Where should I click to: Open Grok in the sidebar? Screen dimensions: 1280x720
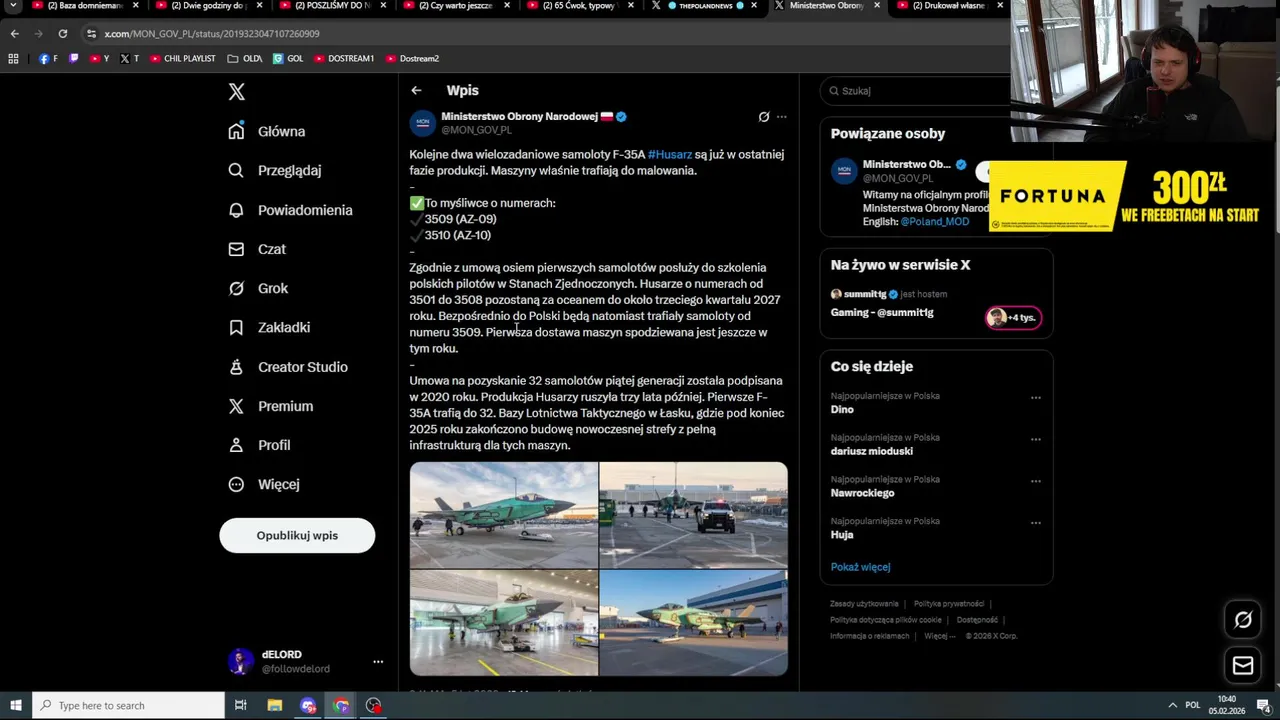pos(258,288)
